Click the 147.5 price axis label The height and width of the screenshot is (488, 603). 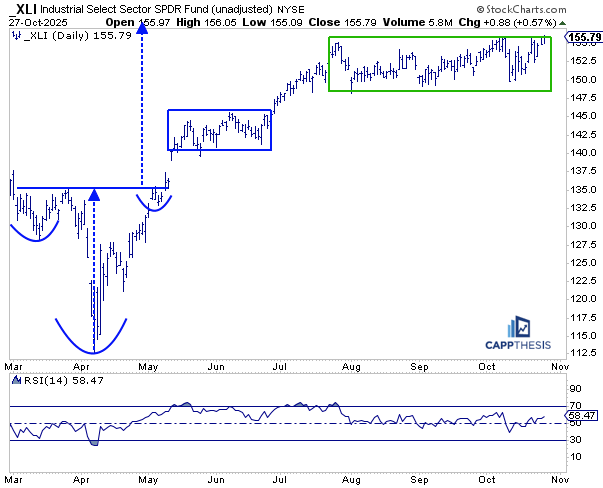584,98
